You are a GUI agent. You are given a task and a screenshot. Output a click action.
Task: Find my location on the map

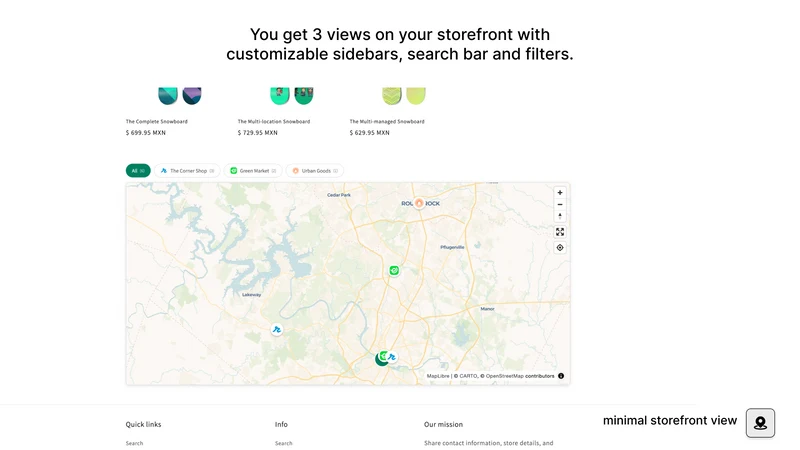[560, 248]
